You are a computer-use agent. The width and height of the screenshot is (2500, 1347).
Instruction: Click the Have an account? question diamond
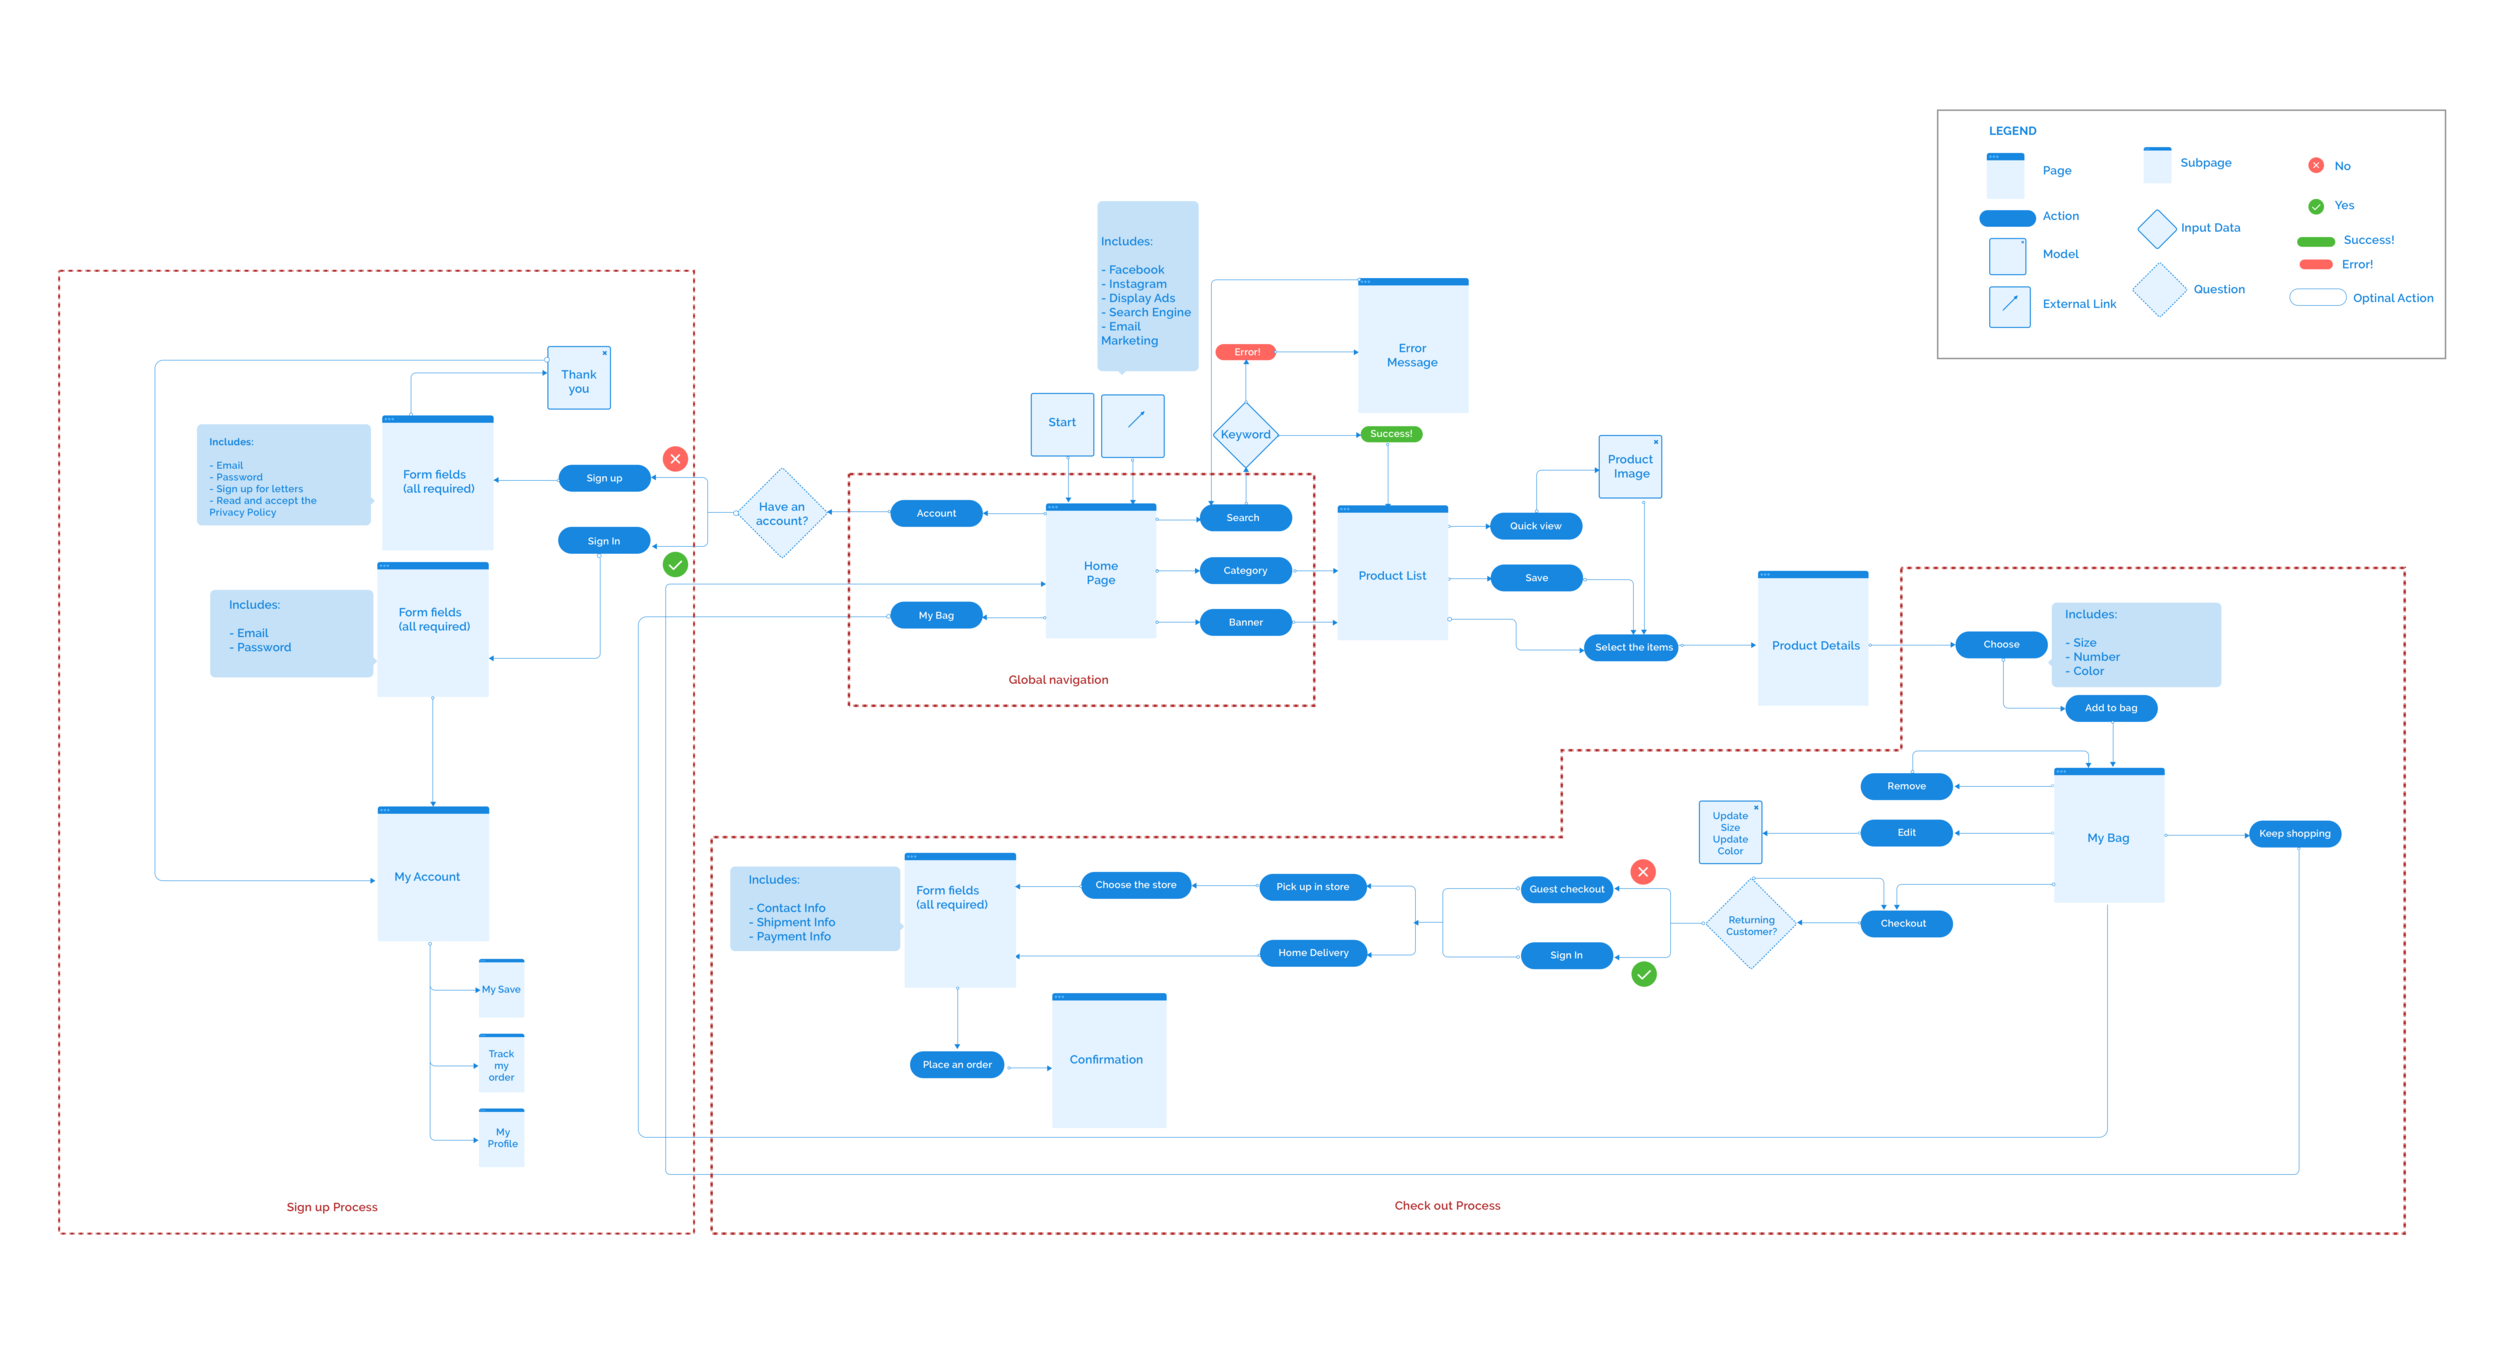tap(781, 513)
